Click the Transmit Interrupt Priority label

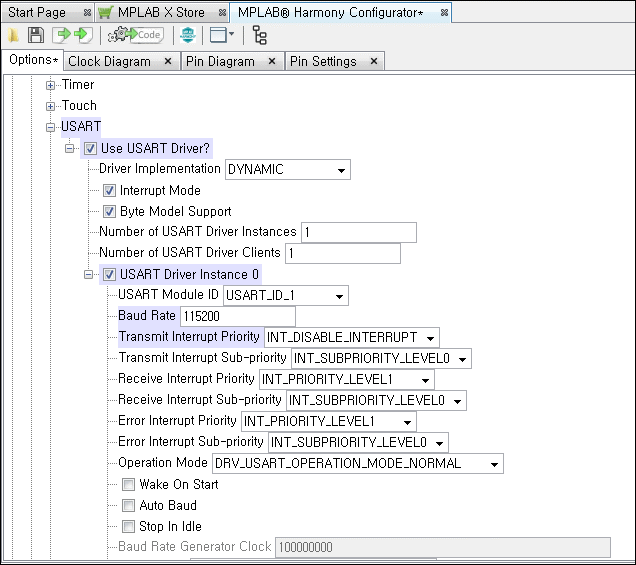(189, 337)
